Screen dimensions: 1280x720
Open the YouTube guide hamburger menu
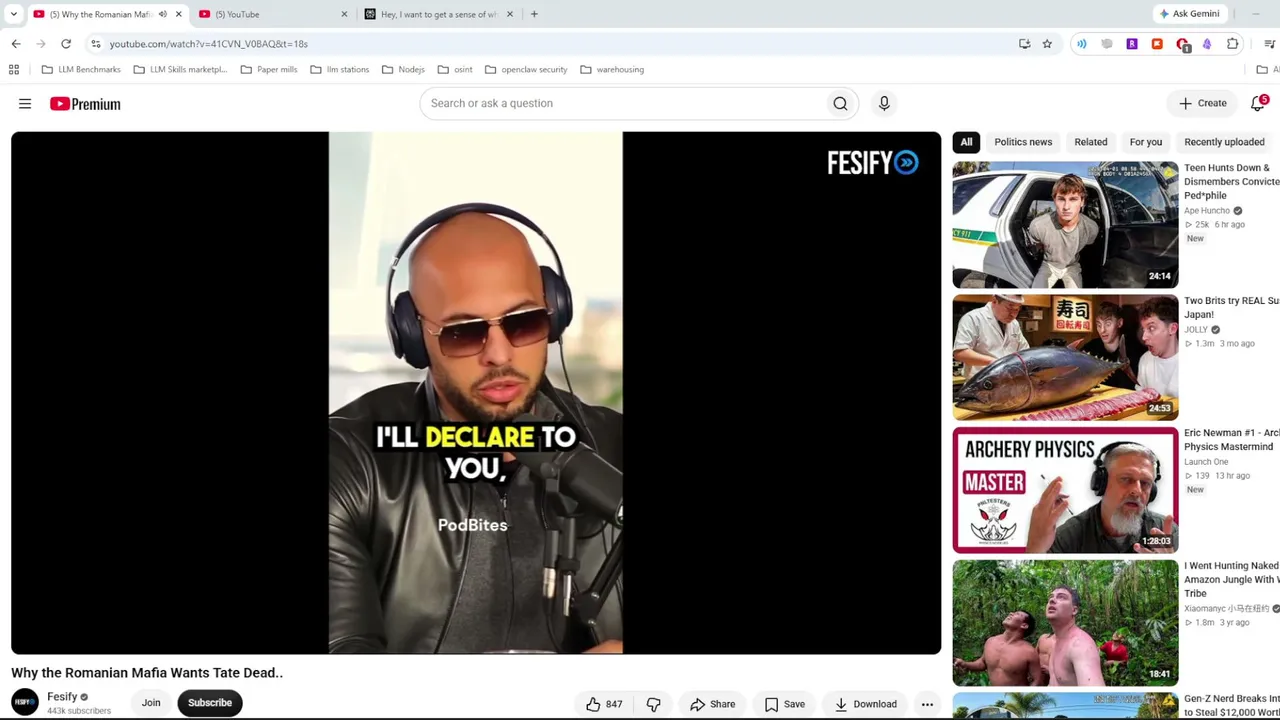click(x=25, y=103)
